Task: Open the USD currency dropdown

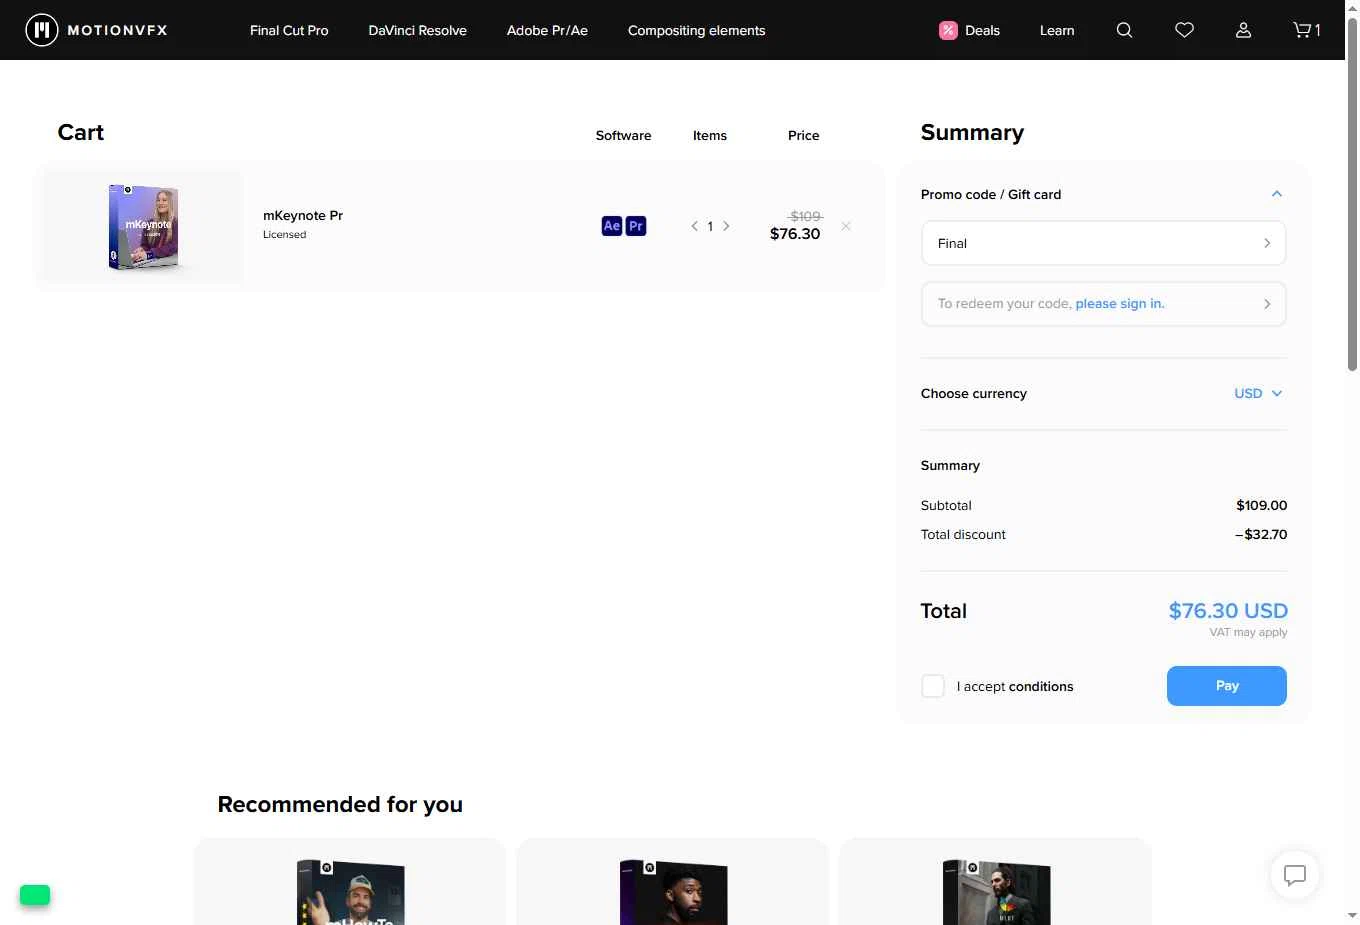Action: (x=1258, y=393)
